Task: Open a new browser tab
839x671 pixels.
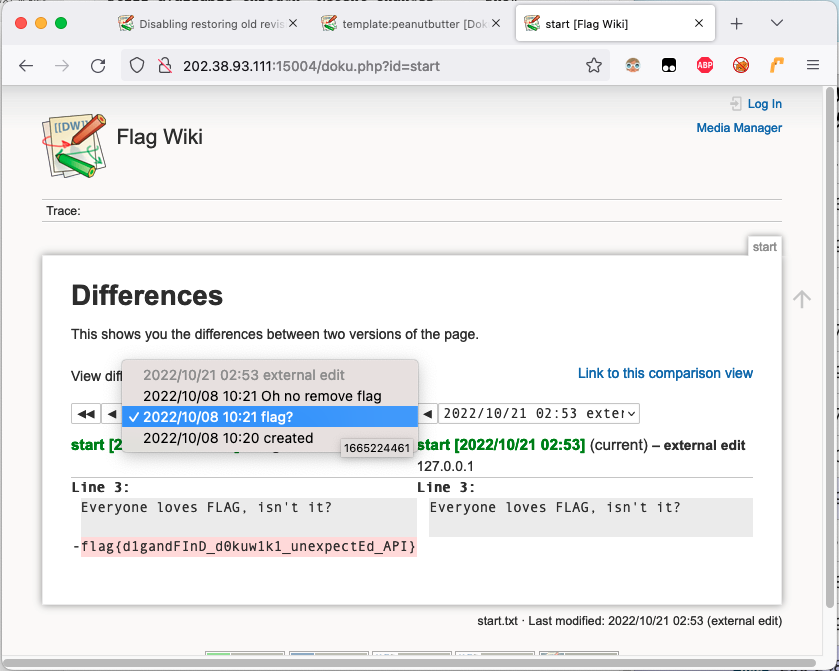Action: click(x=737, y=23)
